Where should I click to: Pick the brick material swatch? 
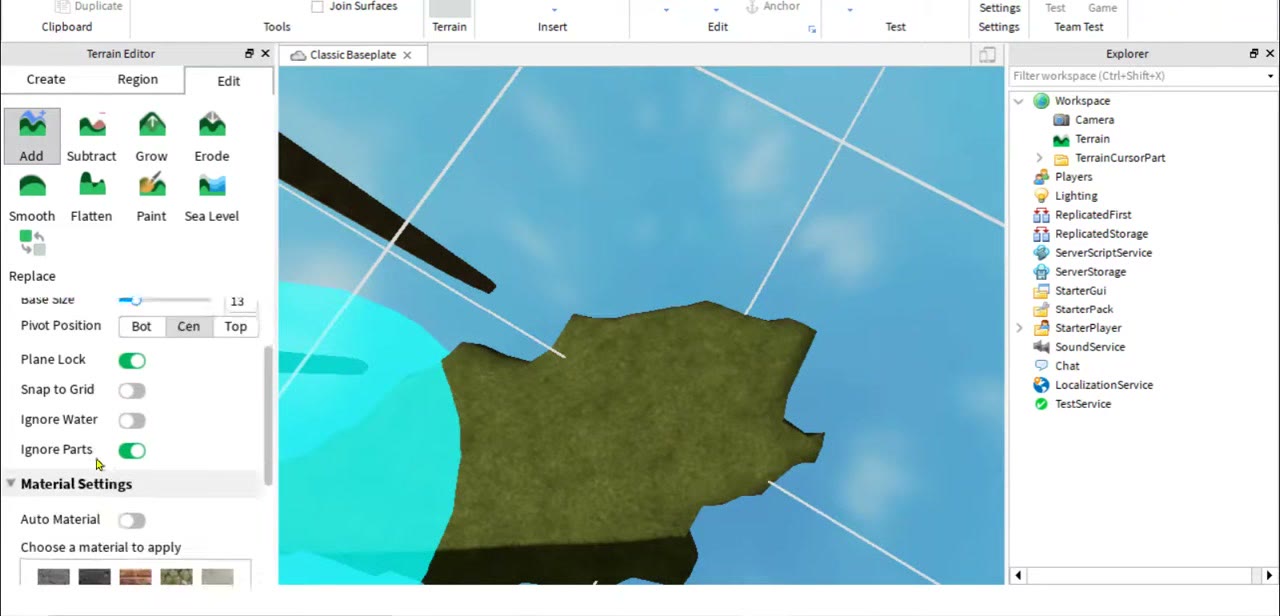(136, 577)
